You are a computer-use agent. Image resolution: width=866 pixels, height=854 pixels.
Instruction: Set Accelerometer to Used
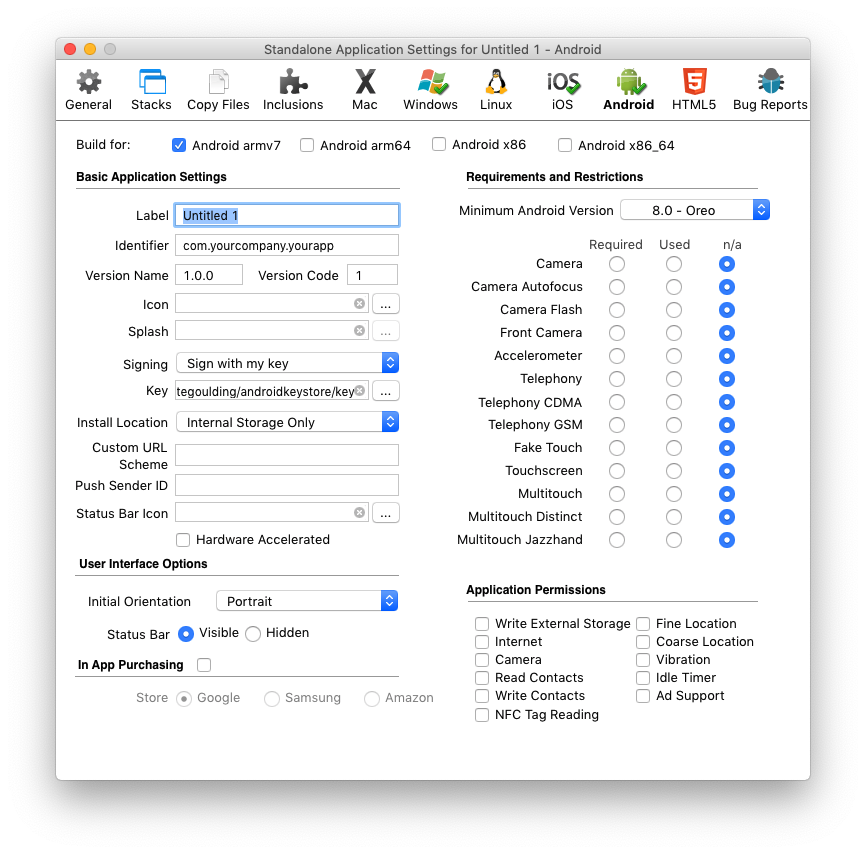[674, 356]
